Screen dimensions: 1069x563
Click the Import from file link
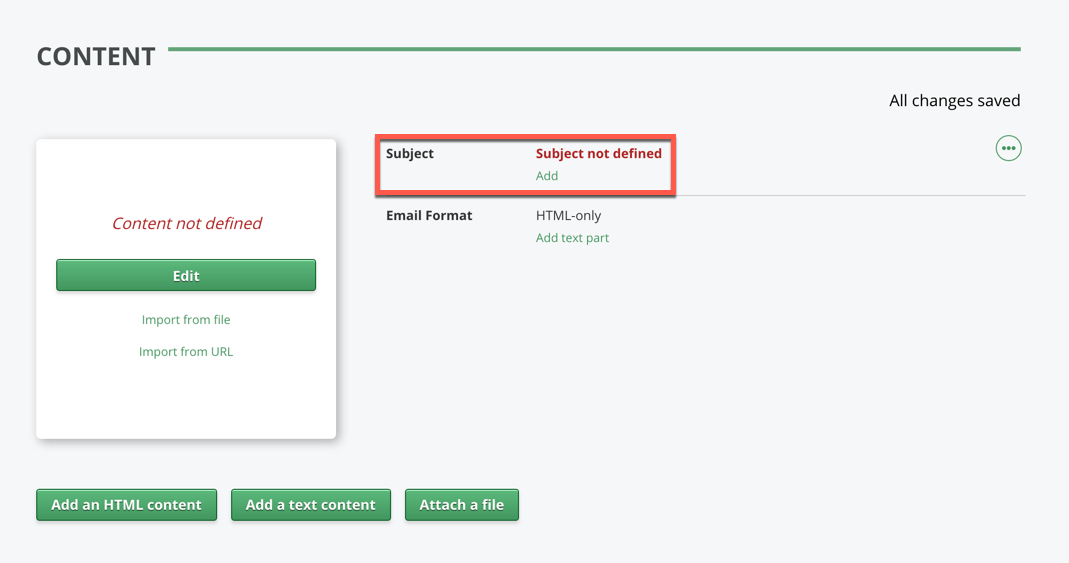tap(186, 320)
